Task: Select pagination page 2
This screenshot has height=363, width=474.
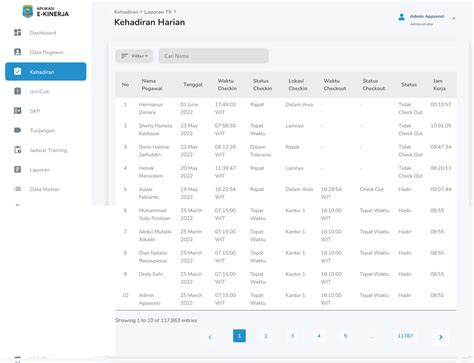Action: 266,336
